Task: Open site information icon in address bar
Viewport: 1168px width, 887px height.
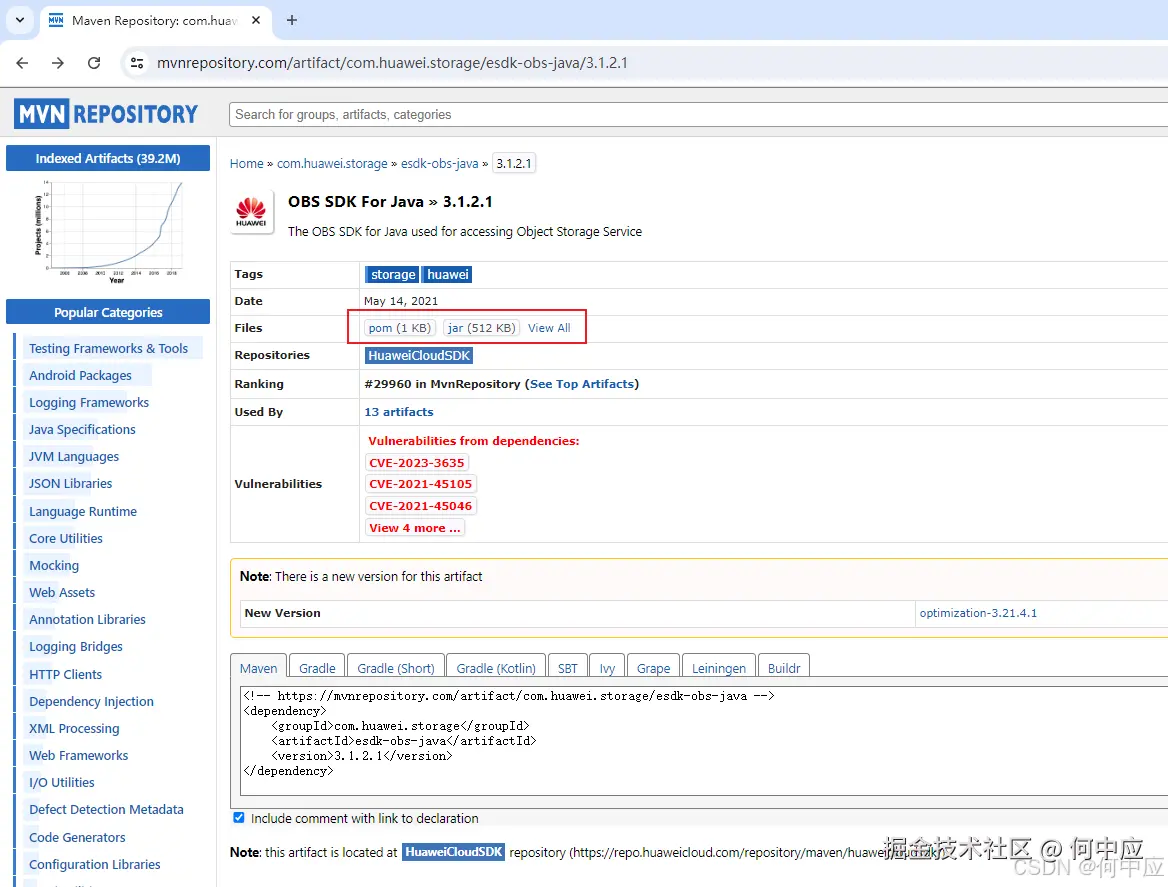Action: click(137, 63)
